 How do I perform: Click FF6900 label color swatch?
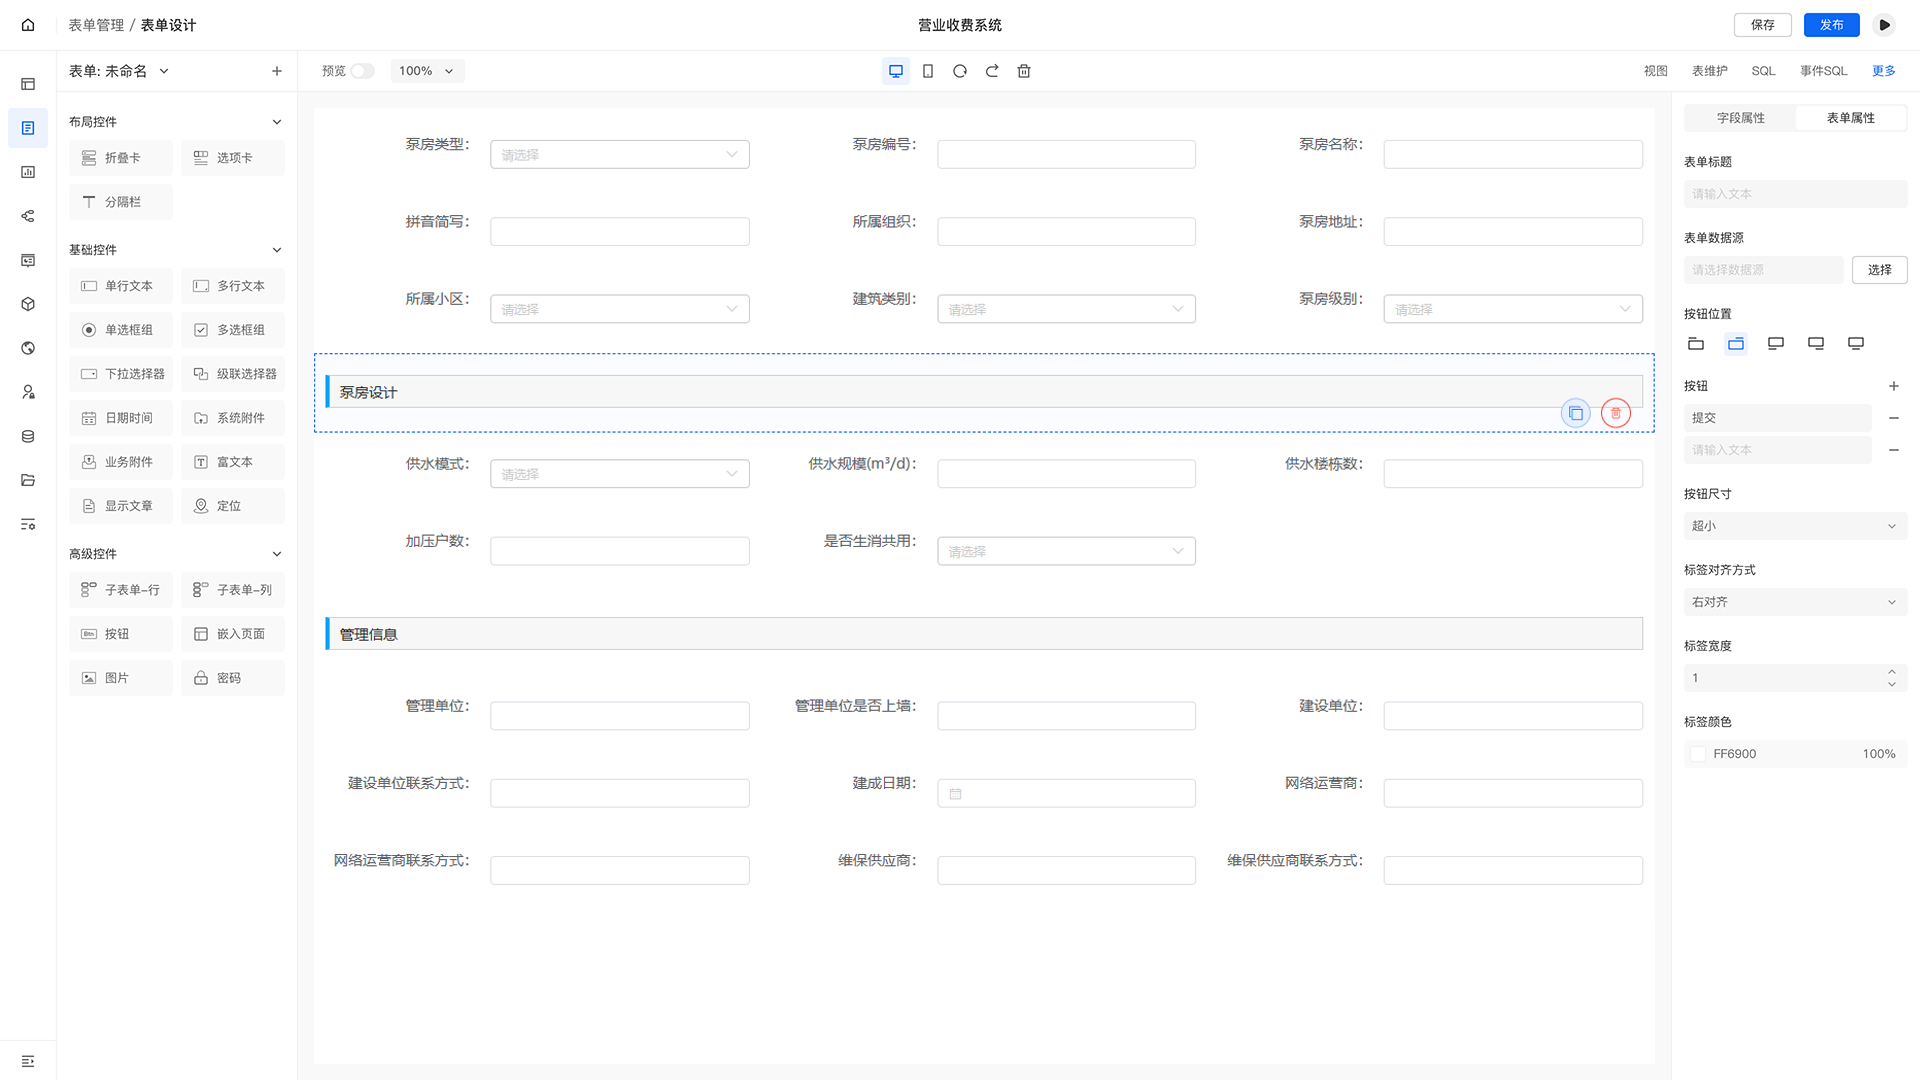[1698, 754]
